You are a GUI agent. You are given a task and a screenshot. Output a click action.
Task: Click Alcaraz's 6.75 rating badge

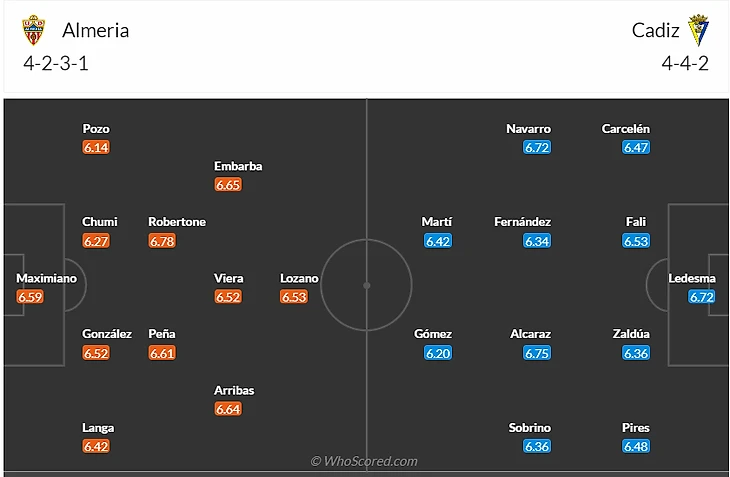point(537,353)
